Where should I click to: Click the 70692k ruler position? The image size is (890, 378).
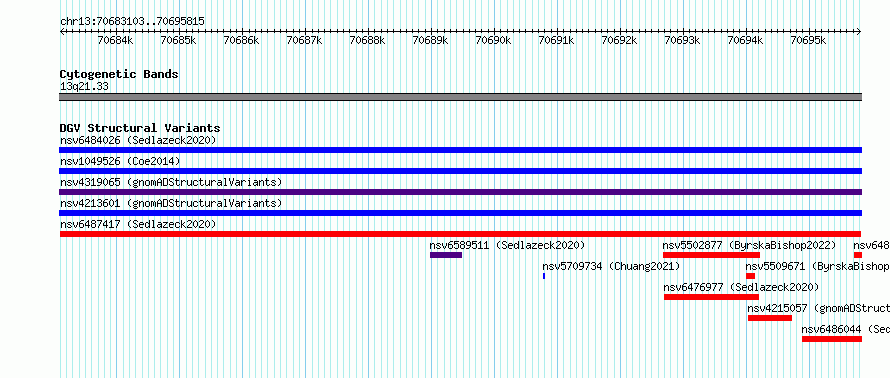(x=620, y=40)
